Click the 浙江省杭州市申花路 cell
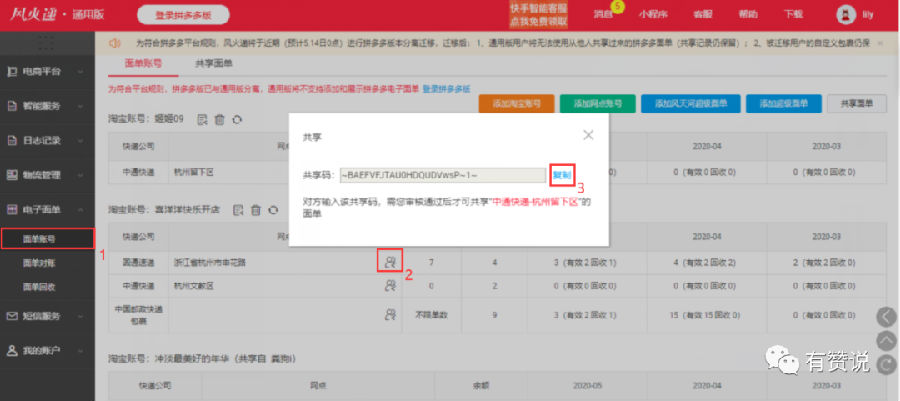 point(212,262)
